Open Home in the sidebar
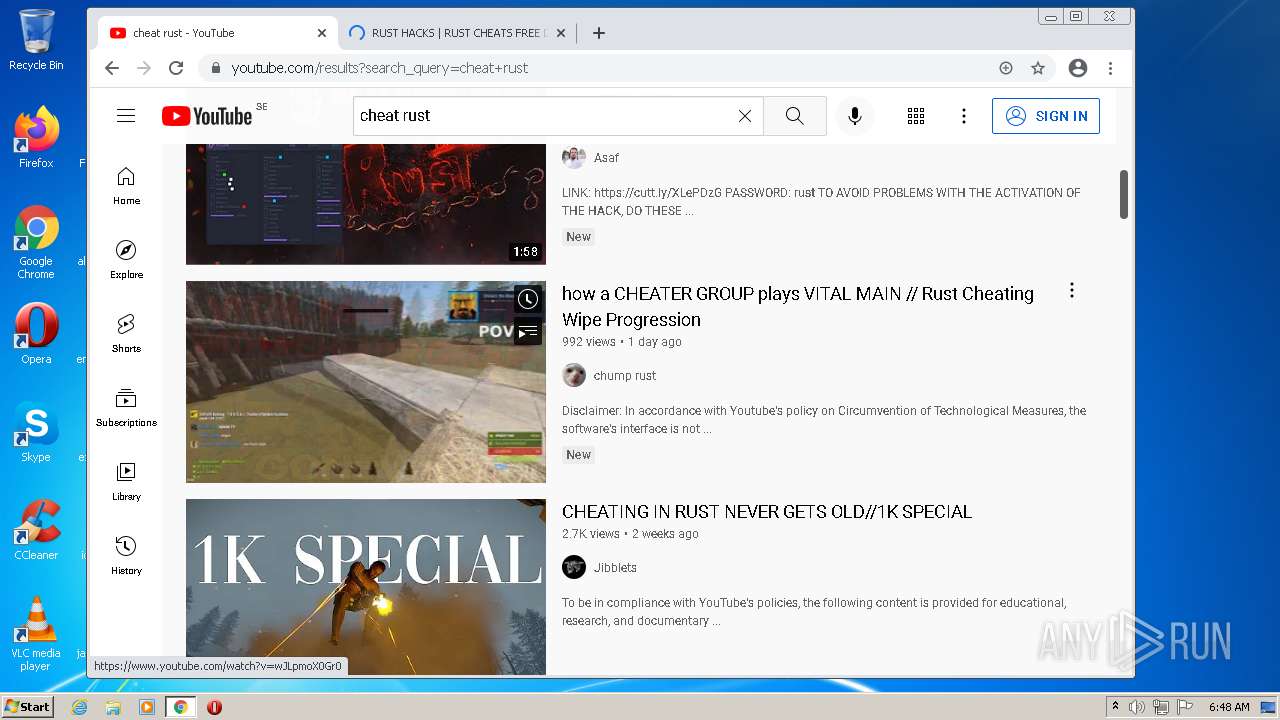The height and width of the screenshot is (720, 1280). (x=126, y=186)
